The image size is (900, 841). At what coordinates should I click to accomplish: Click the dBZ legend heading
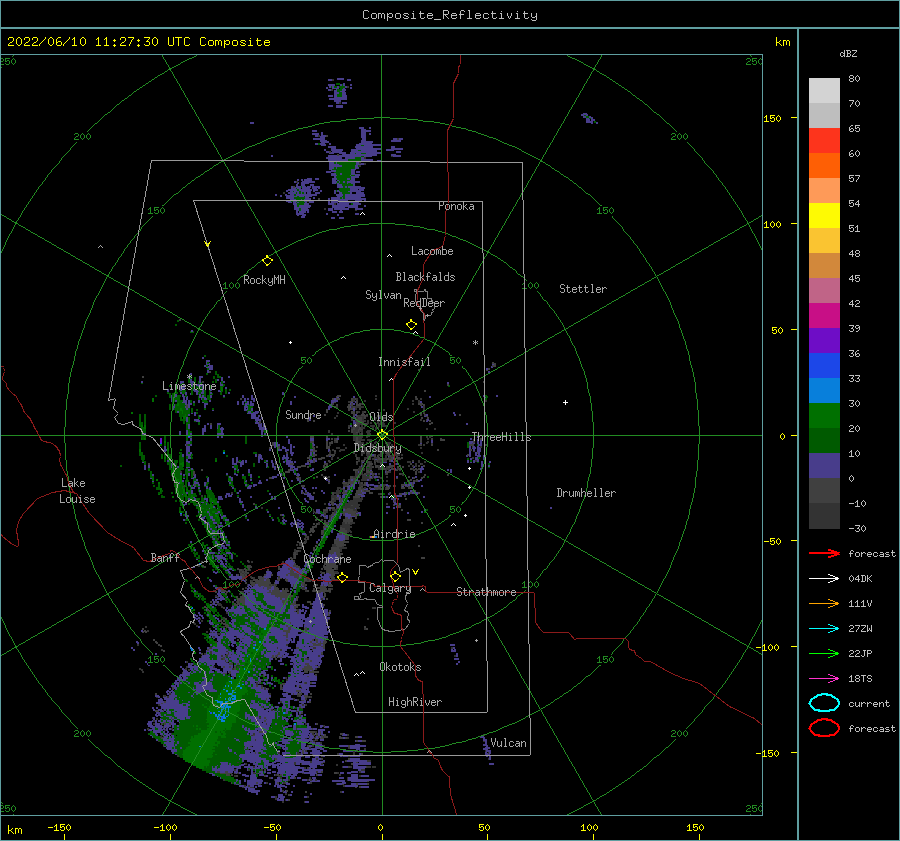pos(848,53)
